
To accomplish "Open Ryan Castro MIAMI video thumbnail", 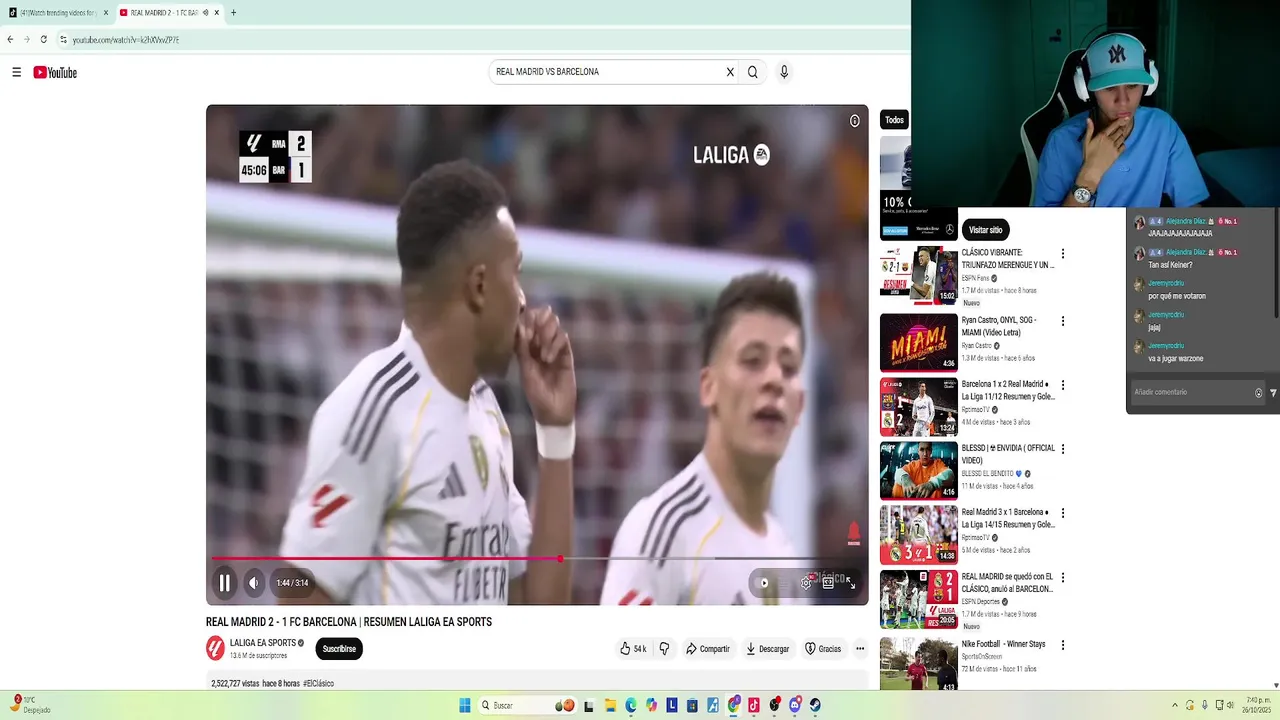I will [x=918, y=343].
